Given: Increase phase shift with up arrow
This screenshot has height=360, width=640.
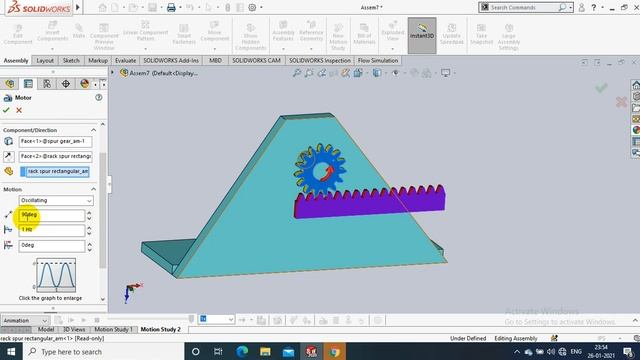Looking at the screenshot, I should coord(89,243).
